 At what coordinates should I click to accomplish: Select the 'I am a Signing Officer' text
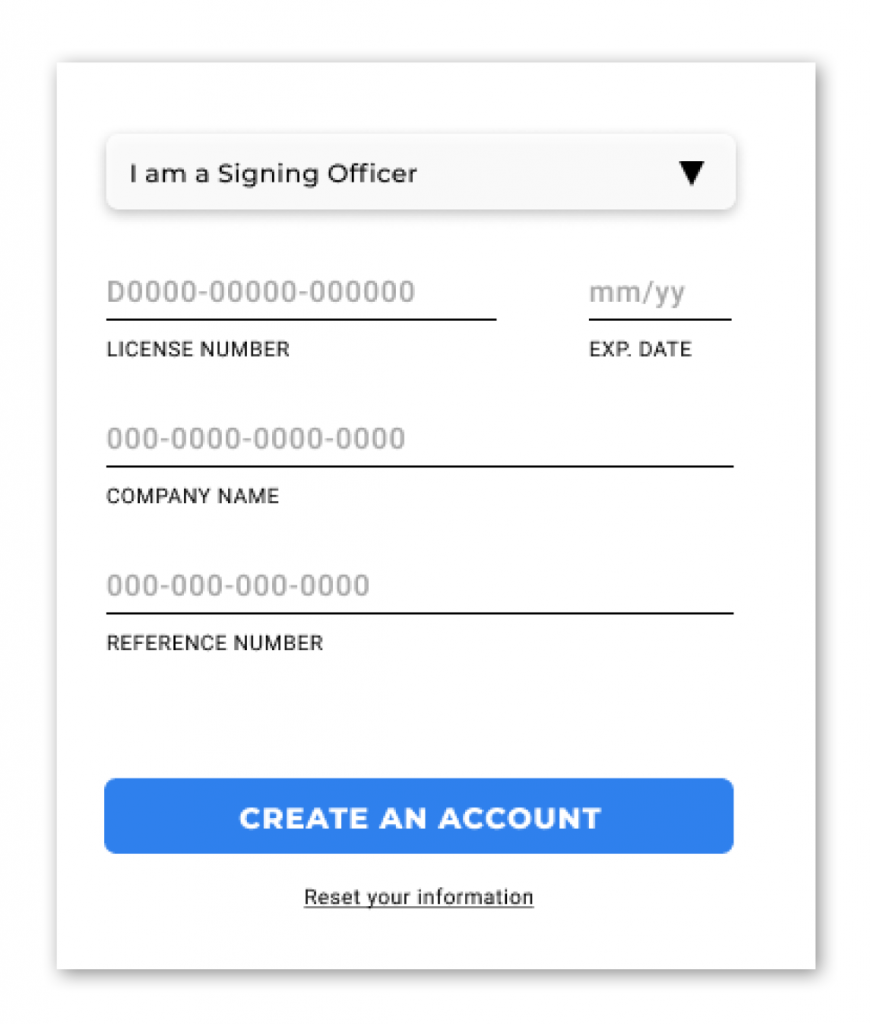273,174
